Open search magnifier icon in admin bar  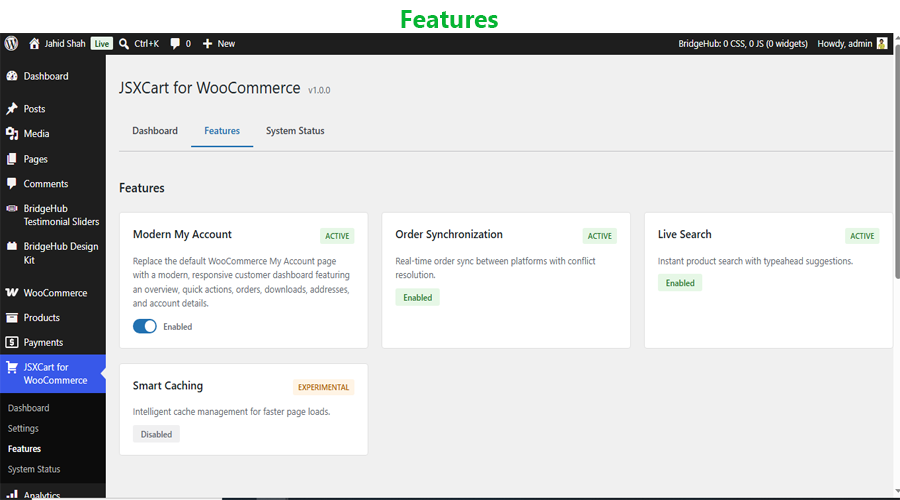click(x=124, y=44)
